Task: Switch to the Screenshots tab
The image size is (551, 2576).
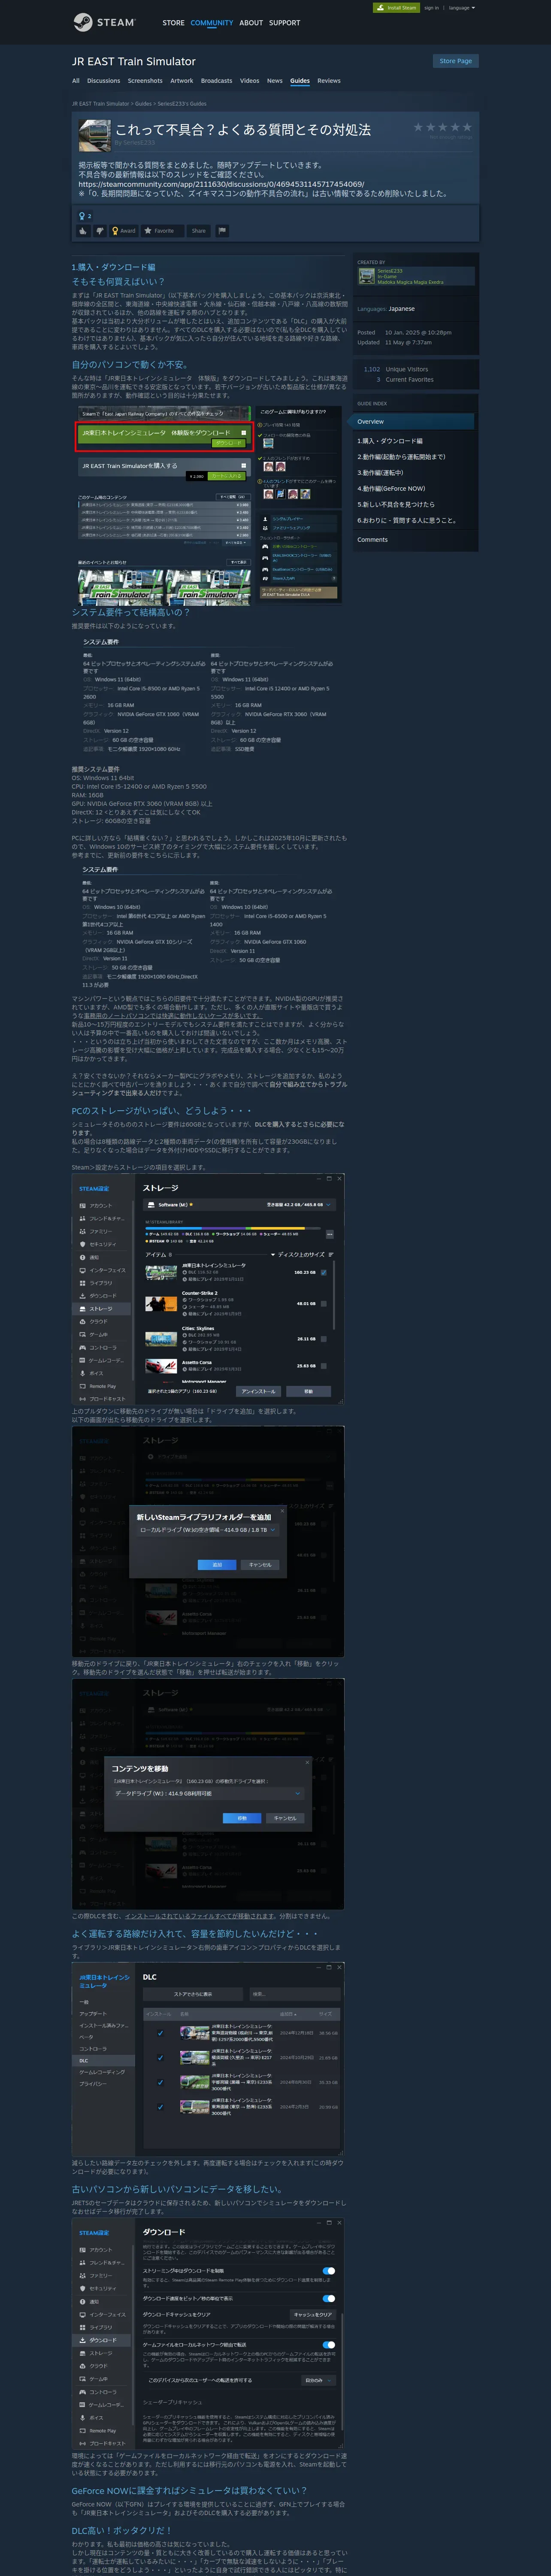Action: coord(145,81)
